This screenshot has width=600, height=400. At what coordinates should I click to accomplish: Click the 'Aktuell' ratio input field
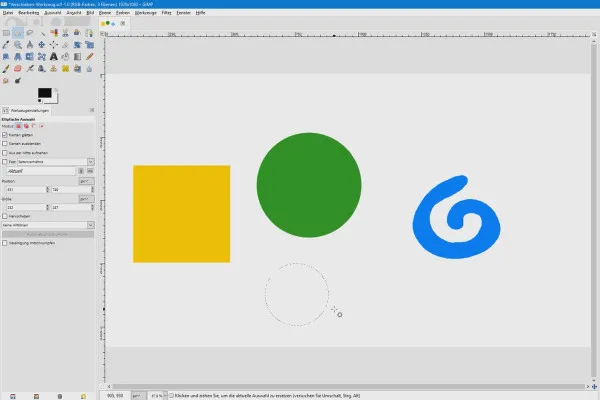click(41, 171)
